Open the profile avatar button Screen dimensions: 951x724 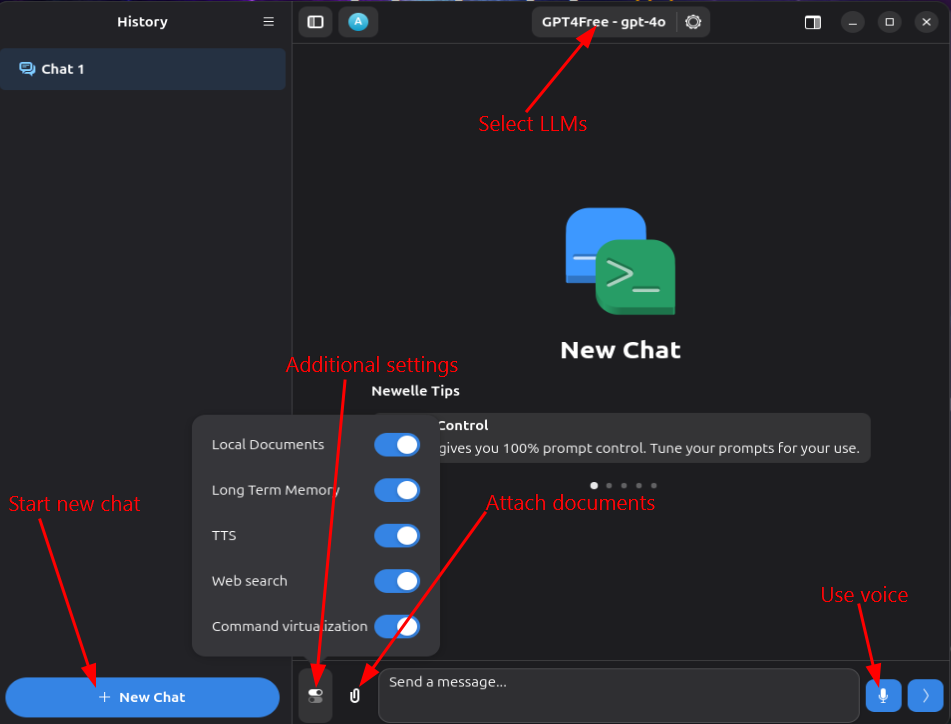coord(358,22)
